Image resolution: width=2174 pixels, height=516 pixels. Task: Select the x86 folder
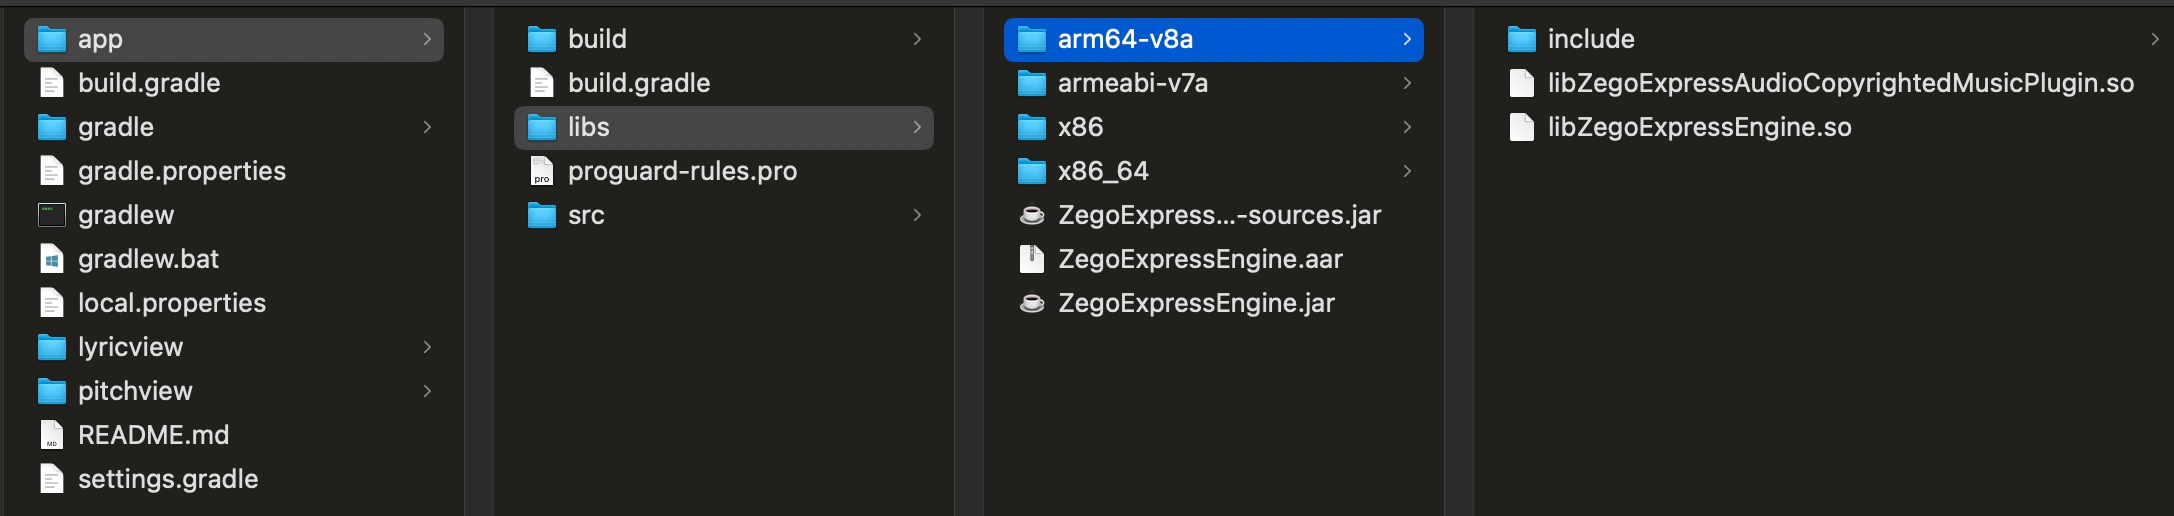point(1214,127)
